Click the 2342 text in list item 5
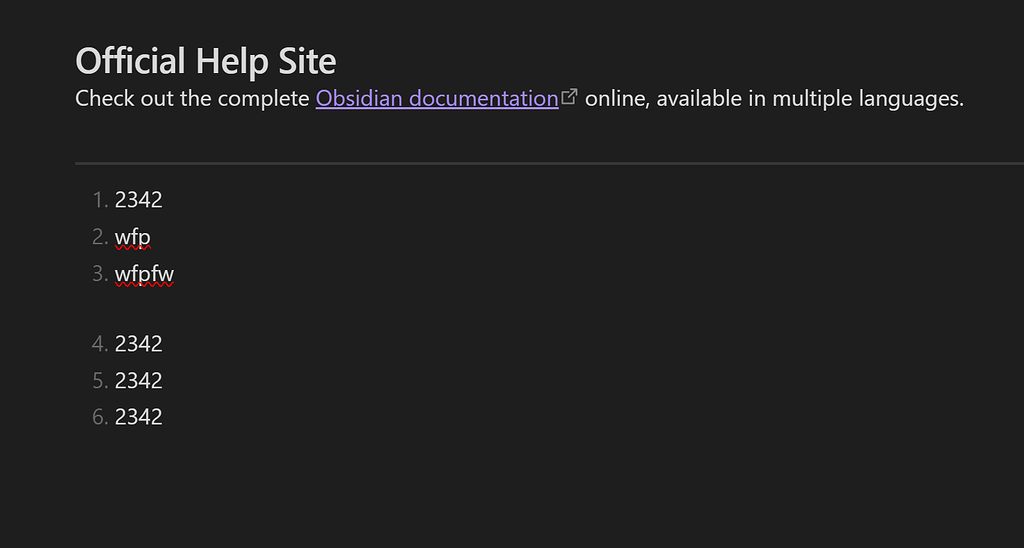 point(138,381)
